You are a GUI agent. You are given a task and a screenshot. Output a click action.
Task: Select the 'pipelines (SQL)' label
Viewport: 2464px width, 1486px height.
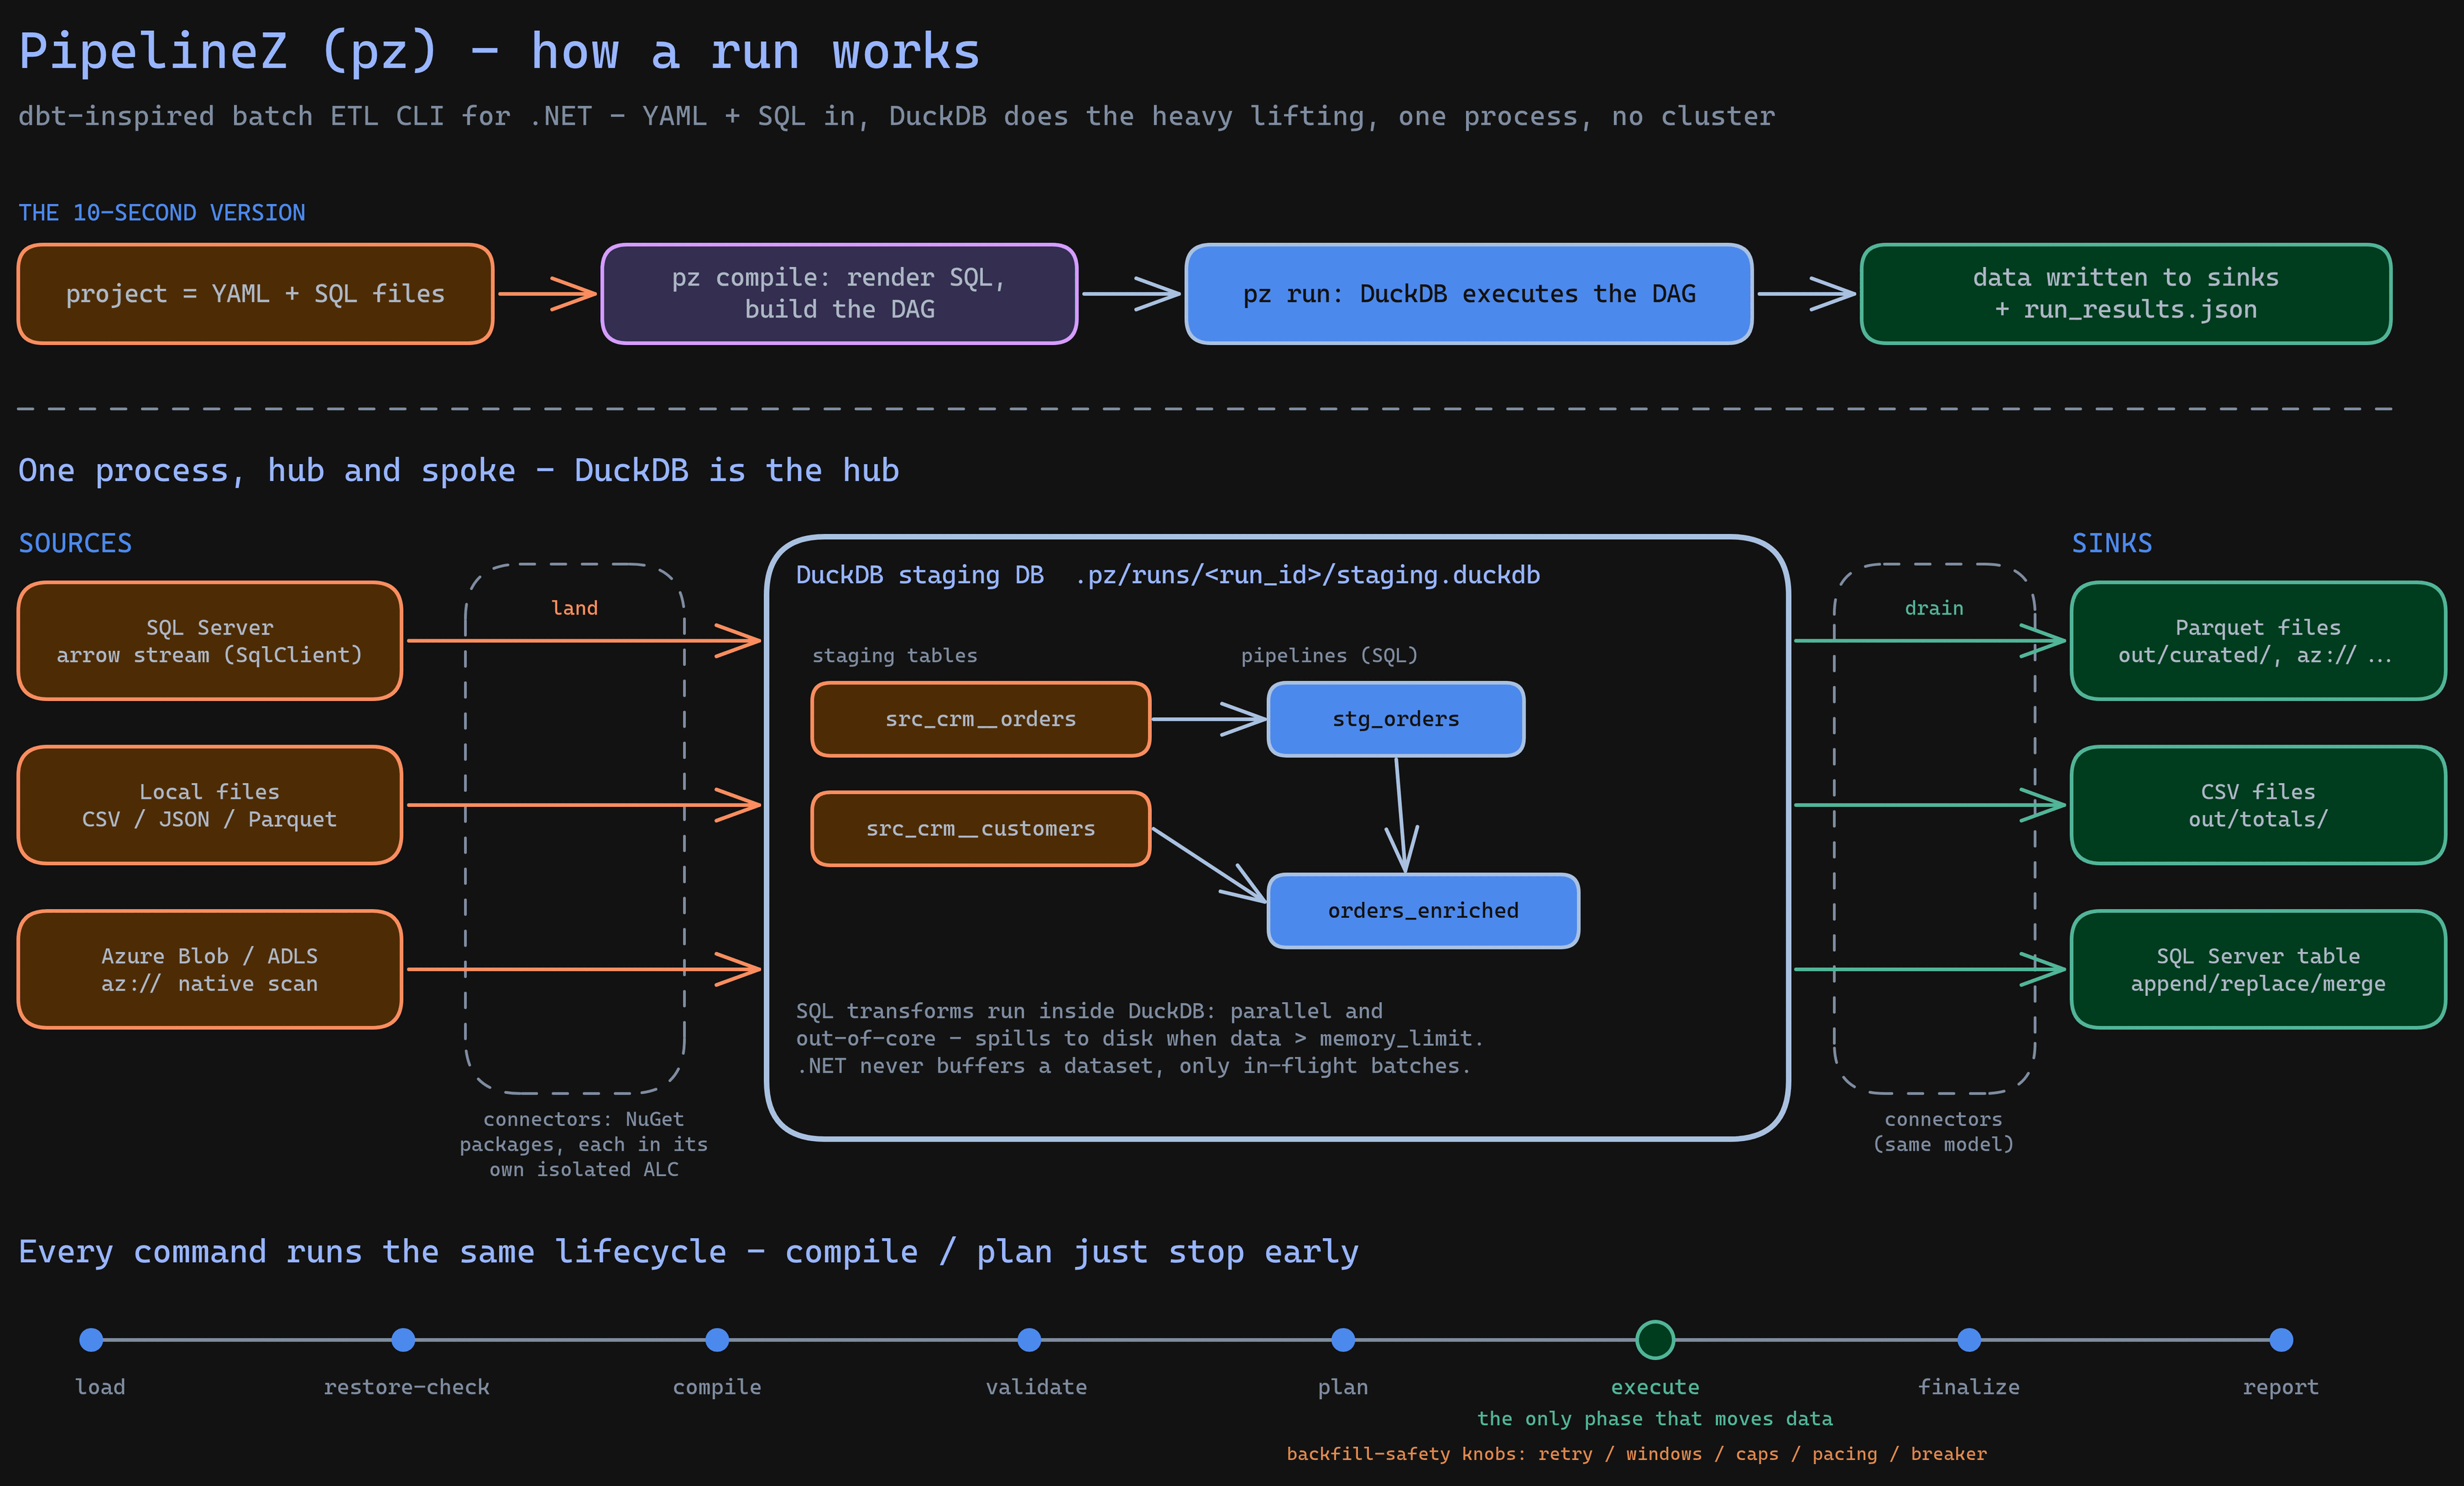[1329, 656]
